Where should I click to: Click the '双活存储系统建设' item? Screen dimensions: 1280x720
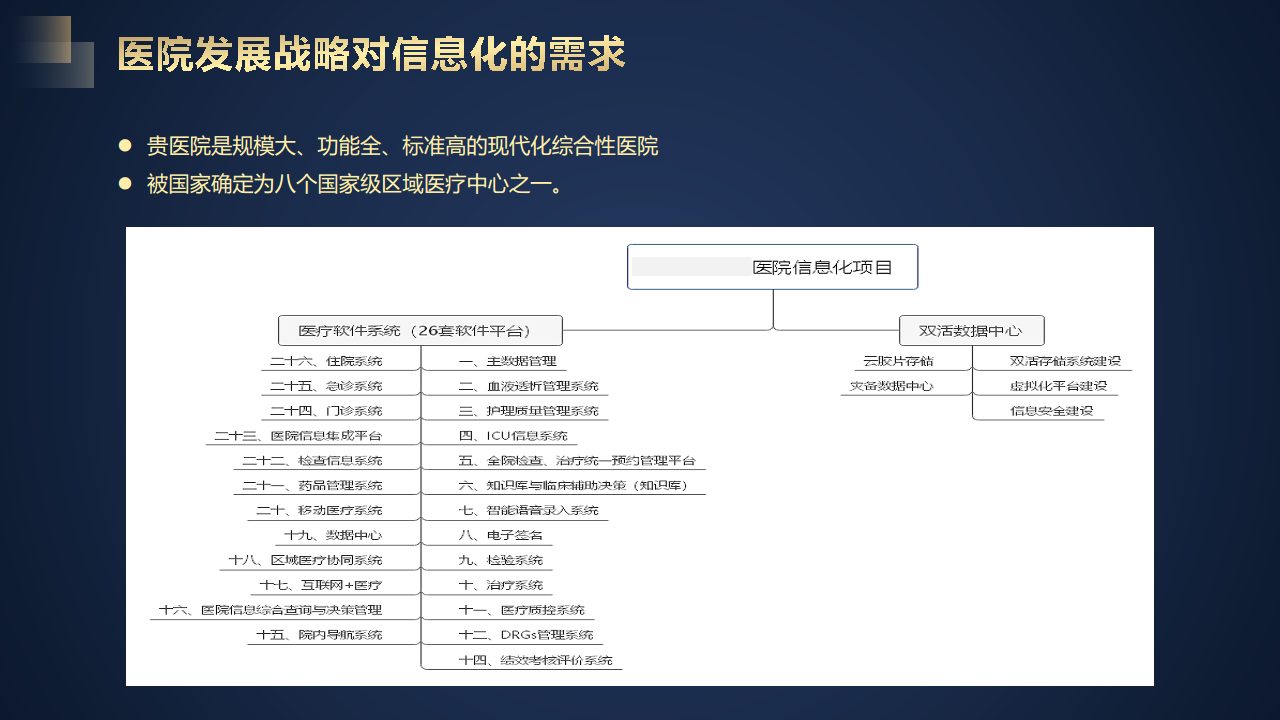(1065, 361)
